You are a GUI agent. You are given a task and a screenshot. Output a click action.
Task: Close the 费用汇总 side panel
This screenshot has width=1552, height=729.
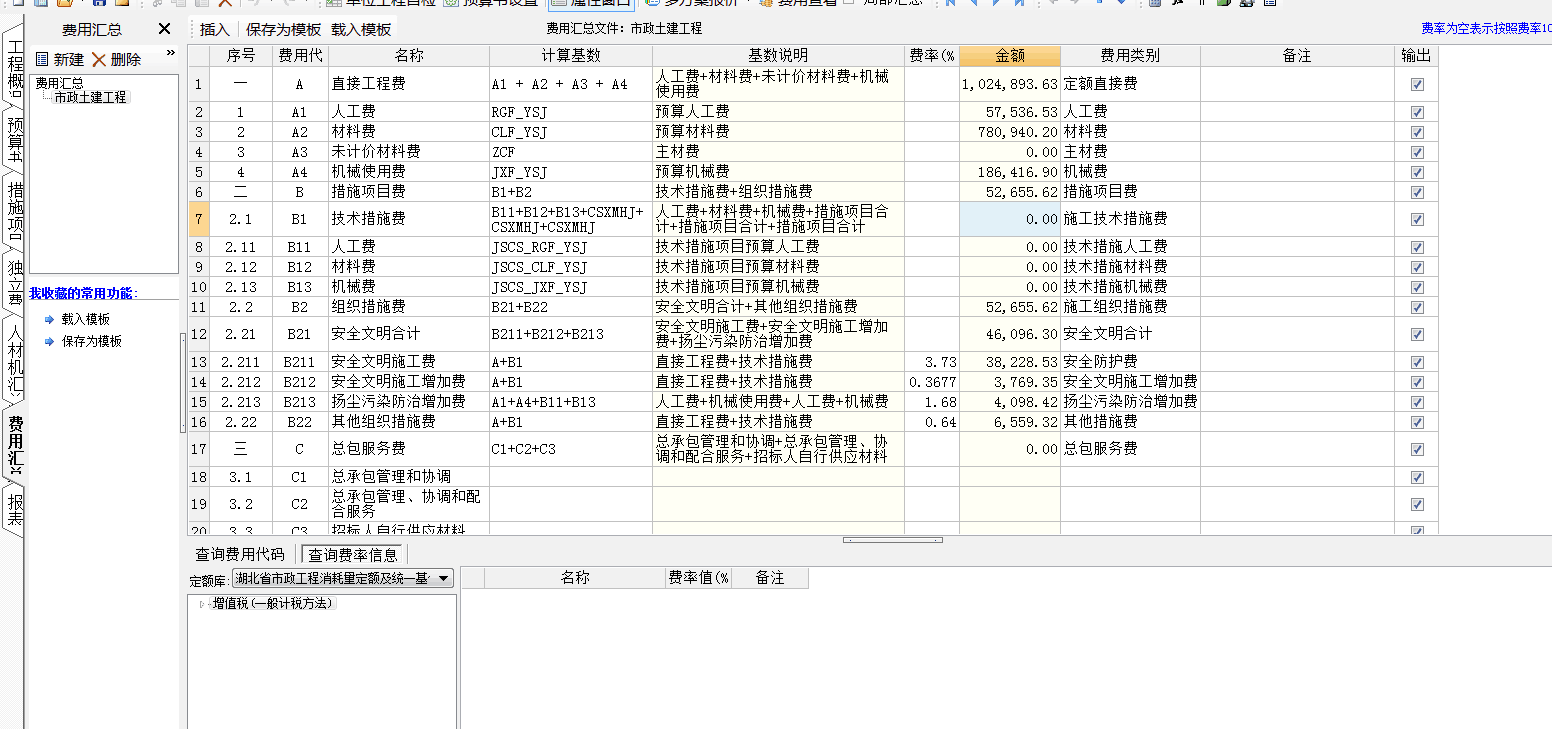click(x=165, y=29)
